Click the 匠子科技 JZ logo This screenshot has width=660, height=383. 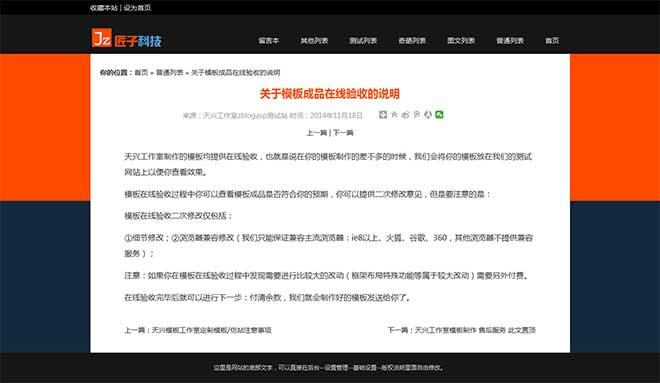[127, 38]
